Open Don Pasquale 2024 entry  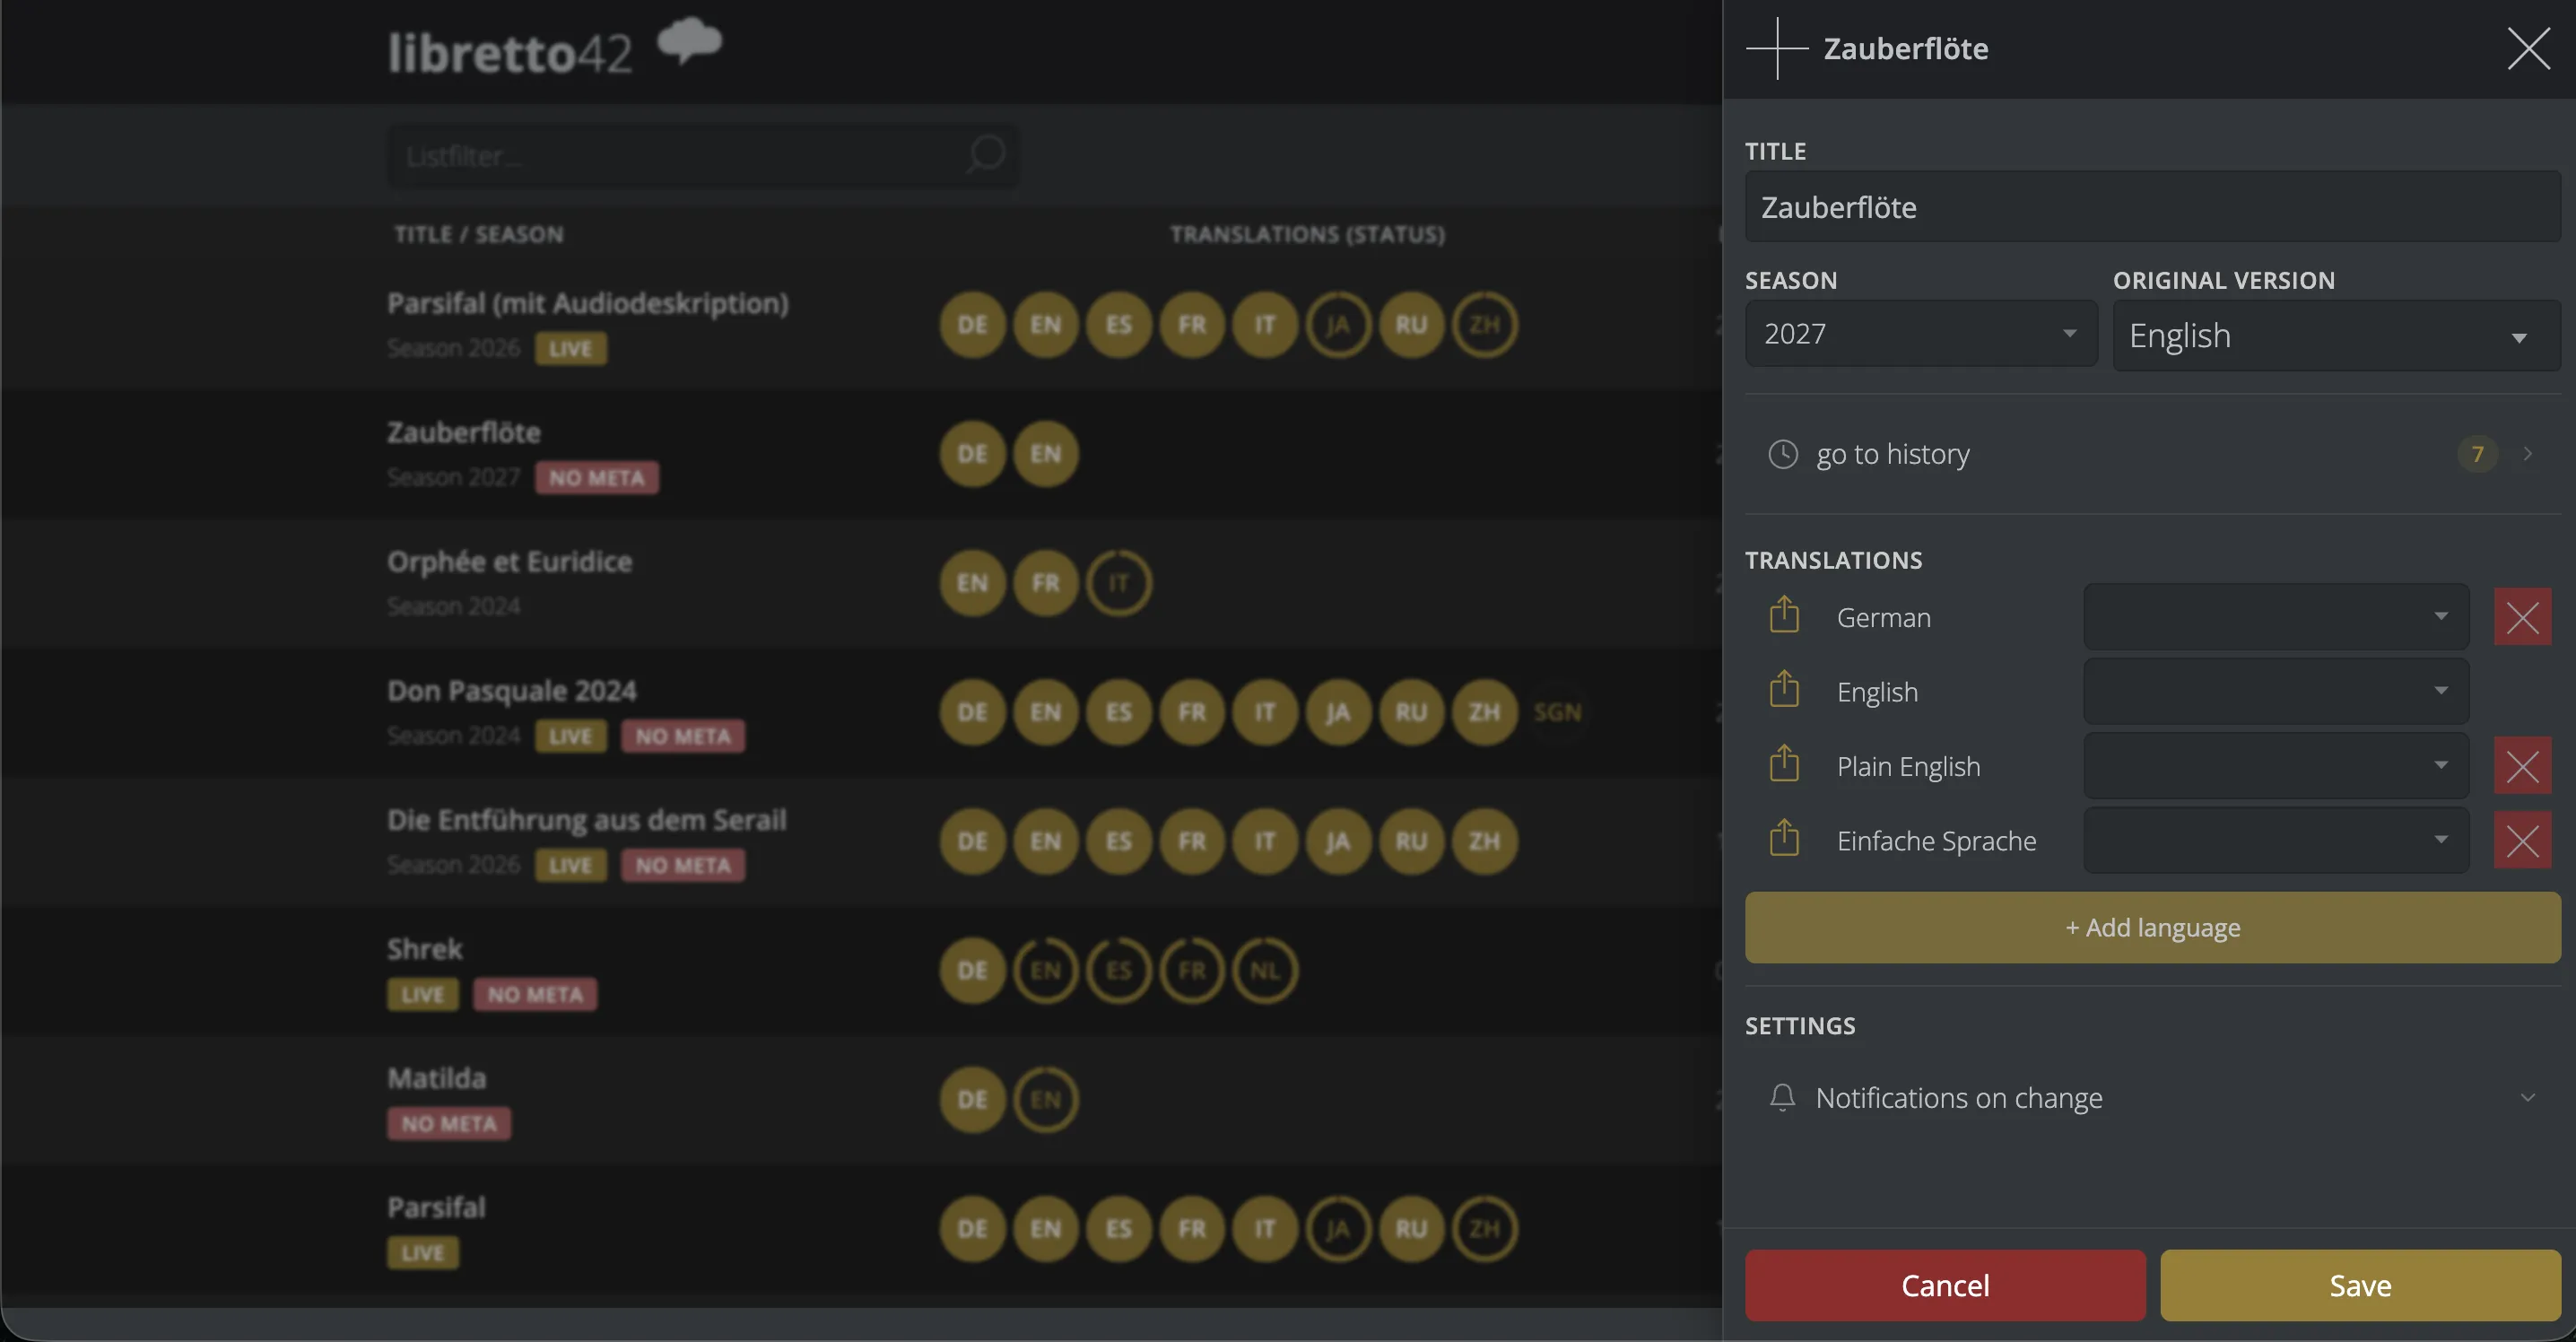tap(512, 690)
